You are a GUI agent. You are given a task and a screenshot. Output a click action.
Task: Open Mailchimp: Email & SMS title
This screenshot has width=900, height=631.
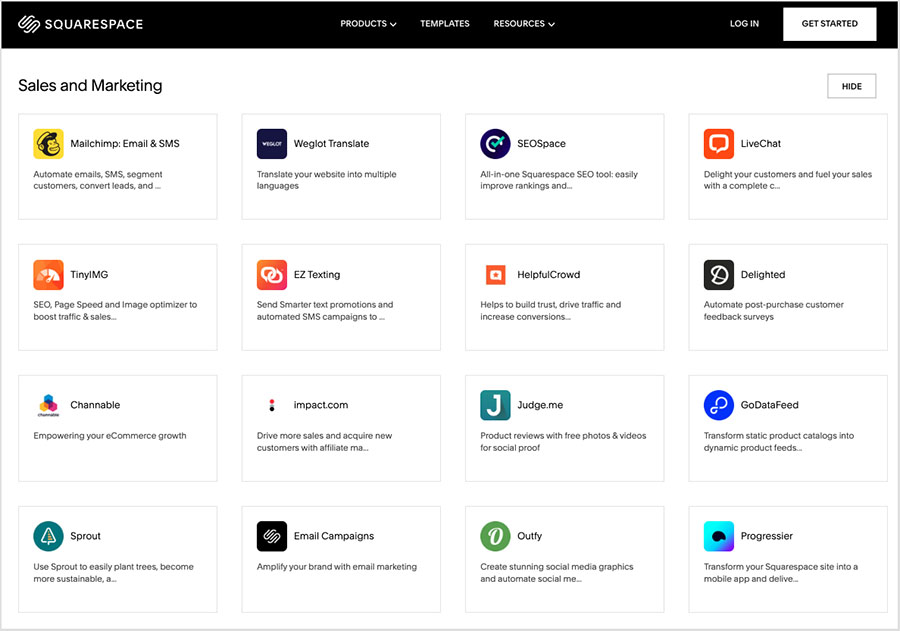tap(125, 144)
